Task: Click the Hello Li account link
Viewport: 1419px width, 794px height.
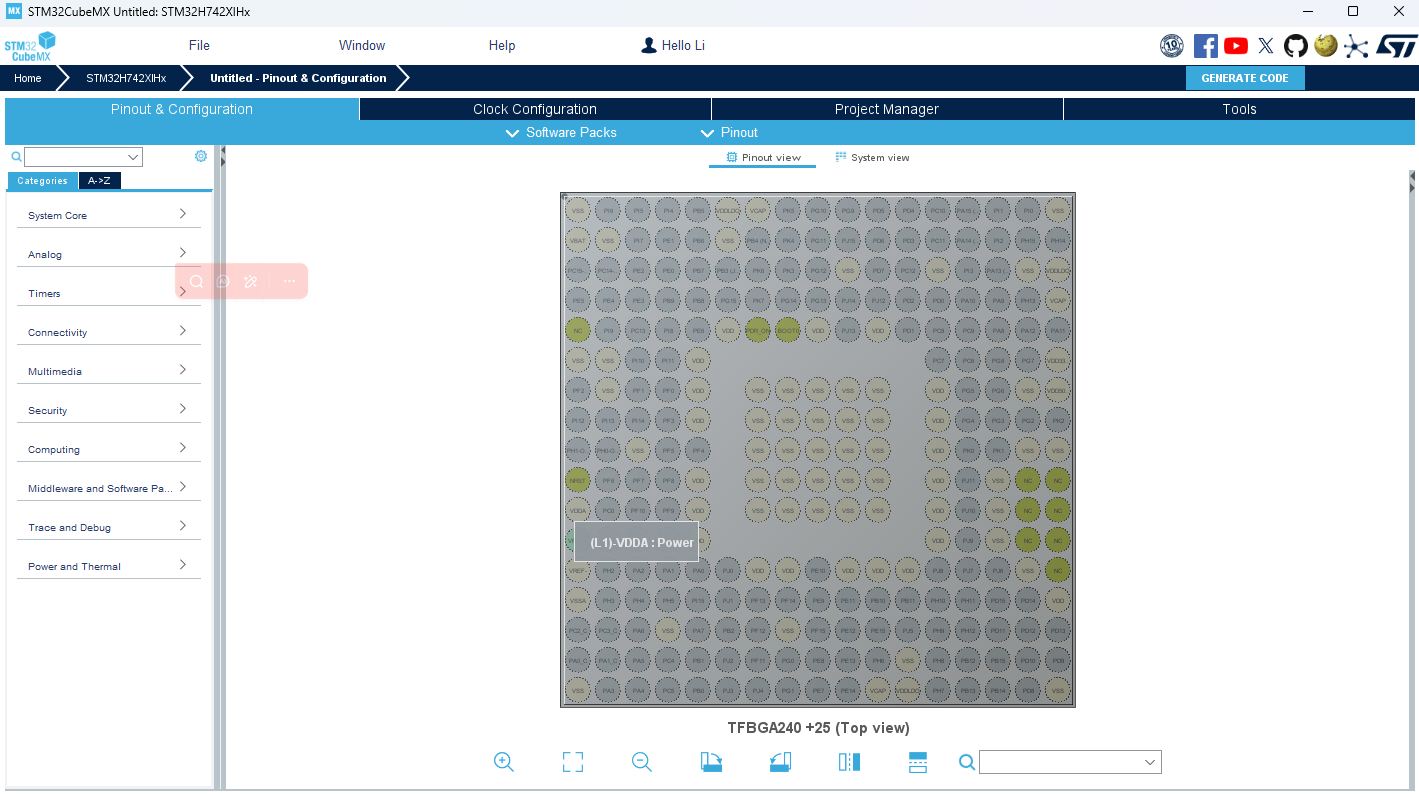Action: (x=683, y=46)
